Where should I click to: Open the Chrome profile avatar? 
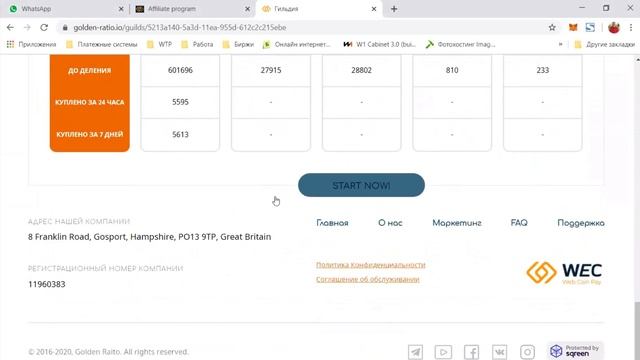[613, 27]
